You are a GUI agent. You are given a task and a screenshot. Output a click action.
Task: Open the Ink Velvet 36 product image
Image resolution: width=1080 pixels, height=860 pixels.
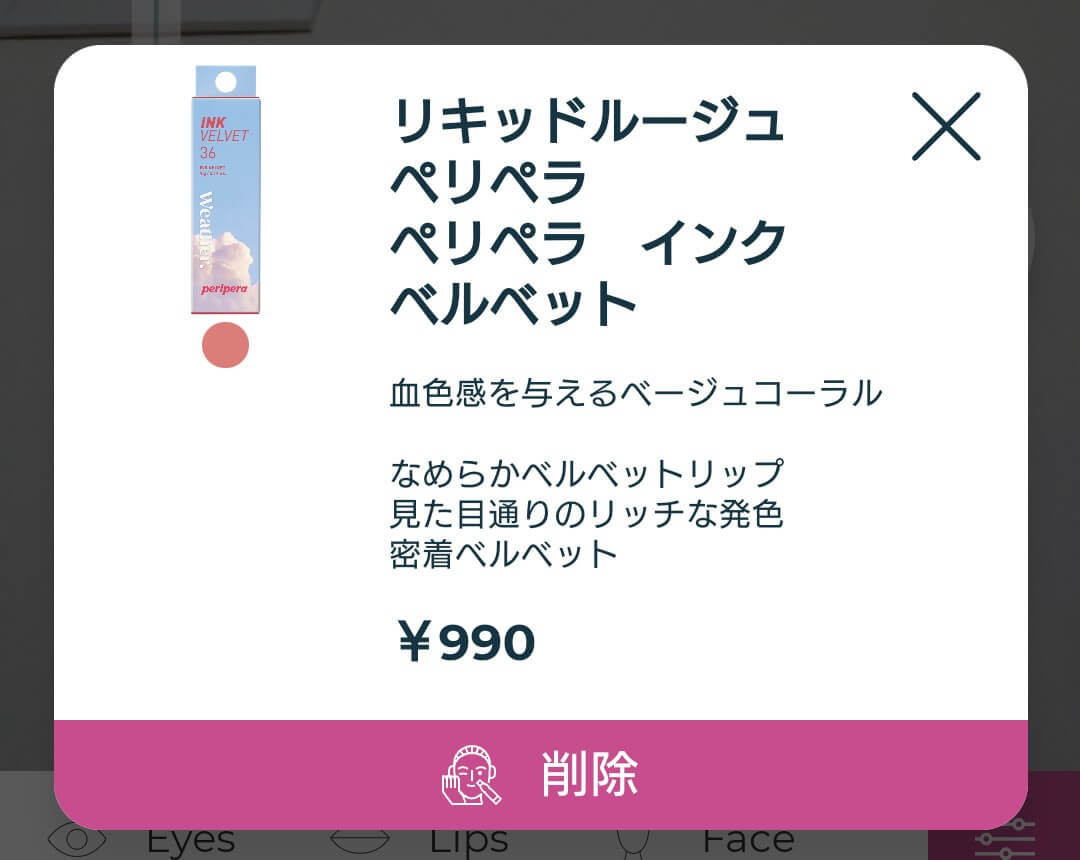point(226,189)
